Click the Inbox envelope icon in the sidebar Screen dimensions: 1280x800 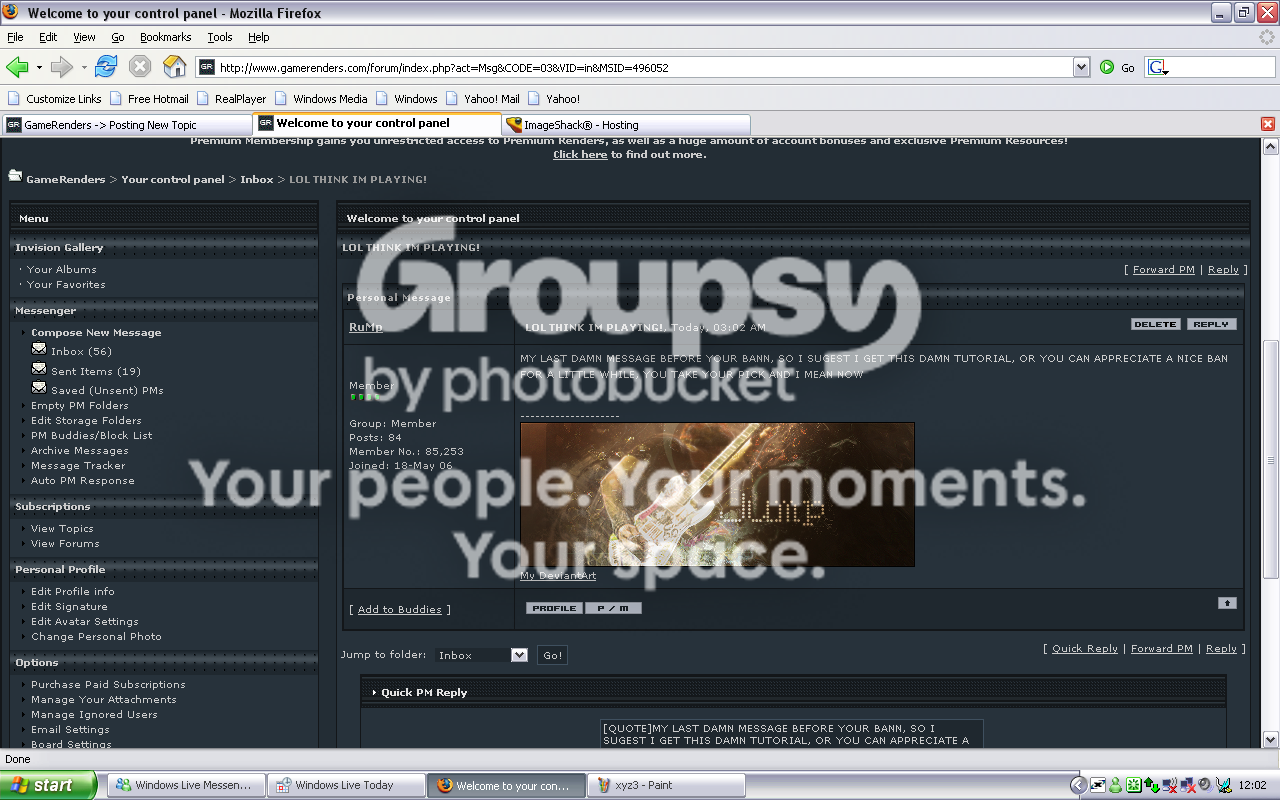(39, 349)
